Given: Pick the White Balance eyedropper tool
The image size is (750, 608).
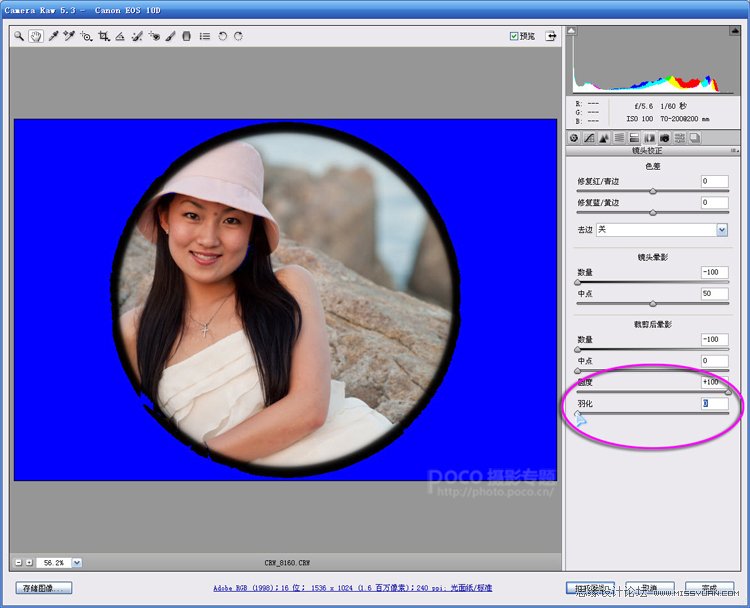Looking at the screenshot, I should point(53,36).
